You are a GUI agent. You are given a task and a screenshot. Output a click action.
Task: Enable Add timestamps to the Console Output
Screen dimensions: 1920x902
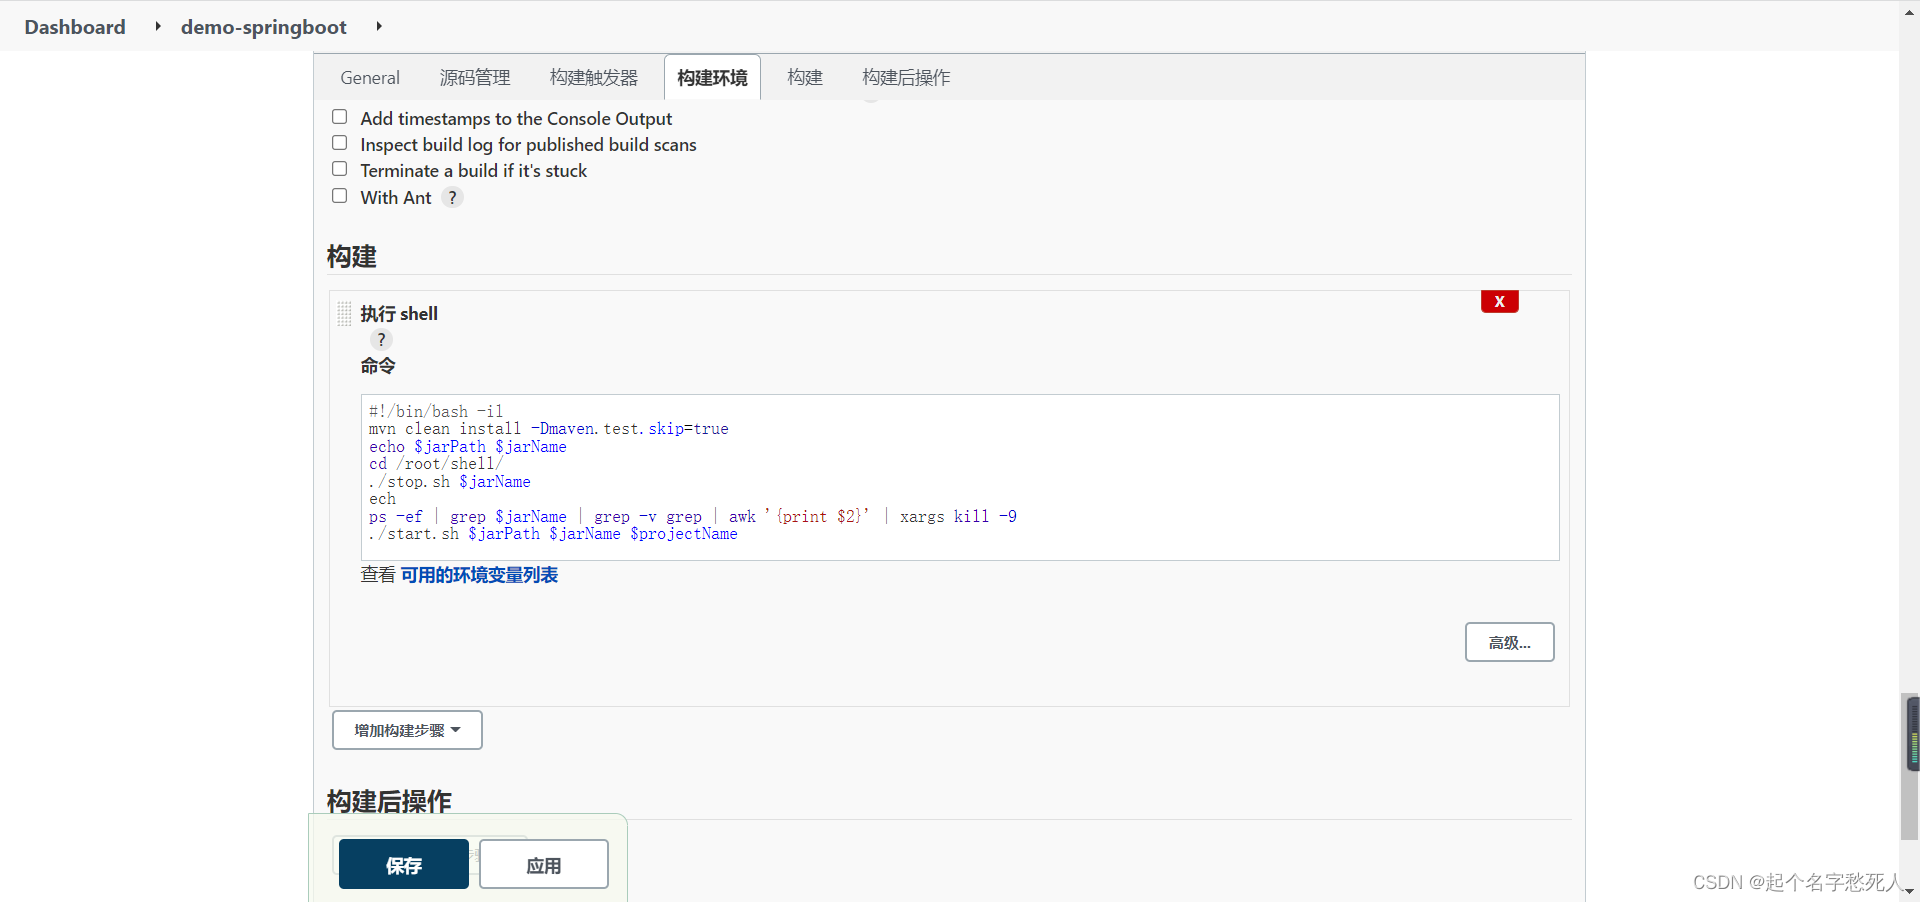[340, 117]
